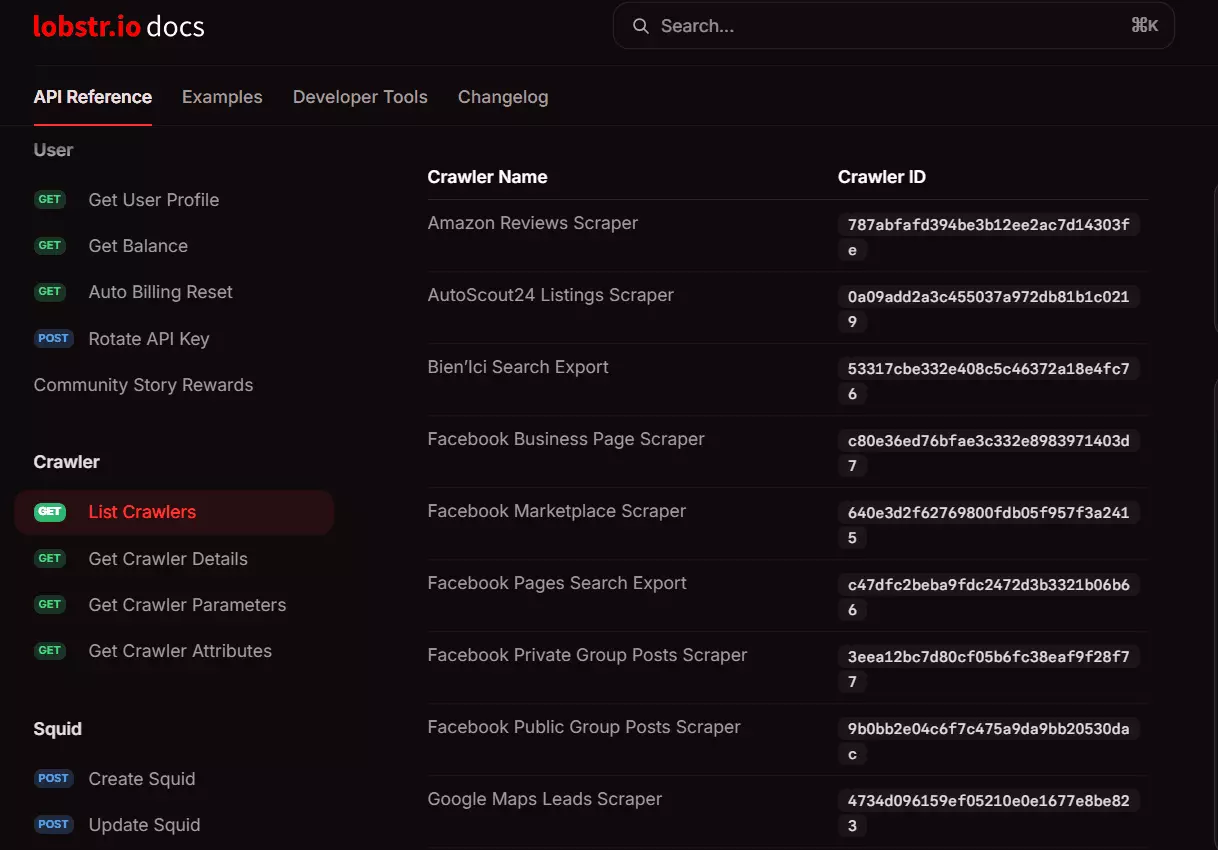Viewport: 1218px width, 850px height.
Task: Click crawler ID starting 4734d096159e
Action: click(988, 813)
